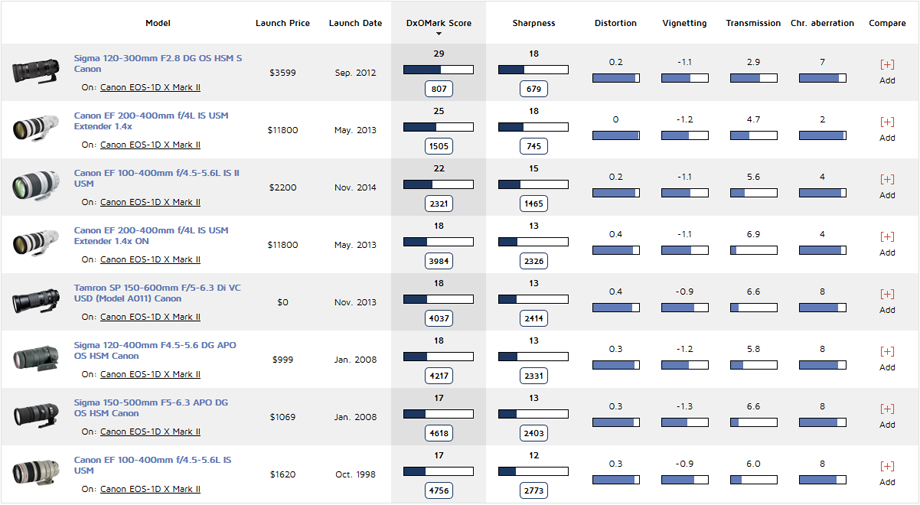
Task: Open Canon EF 200-400mm f/4L Extender 1.4x link
Action: [x=151, y=121]
